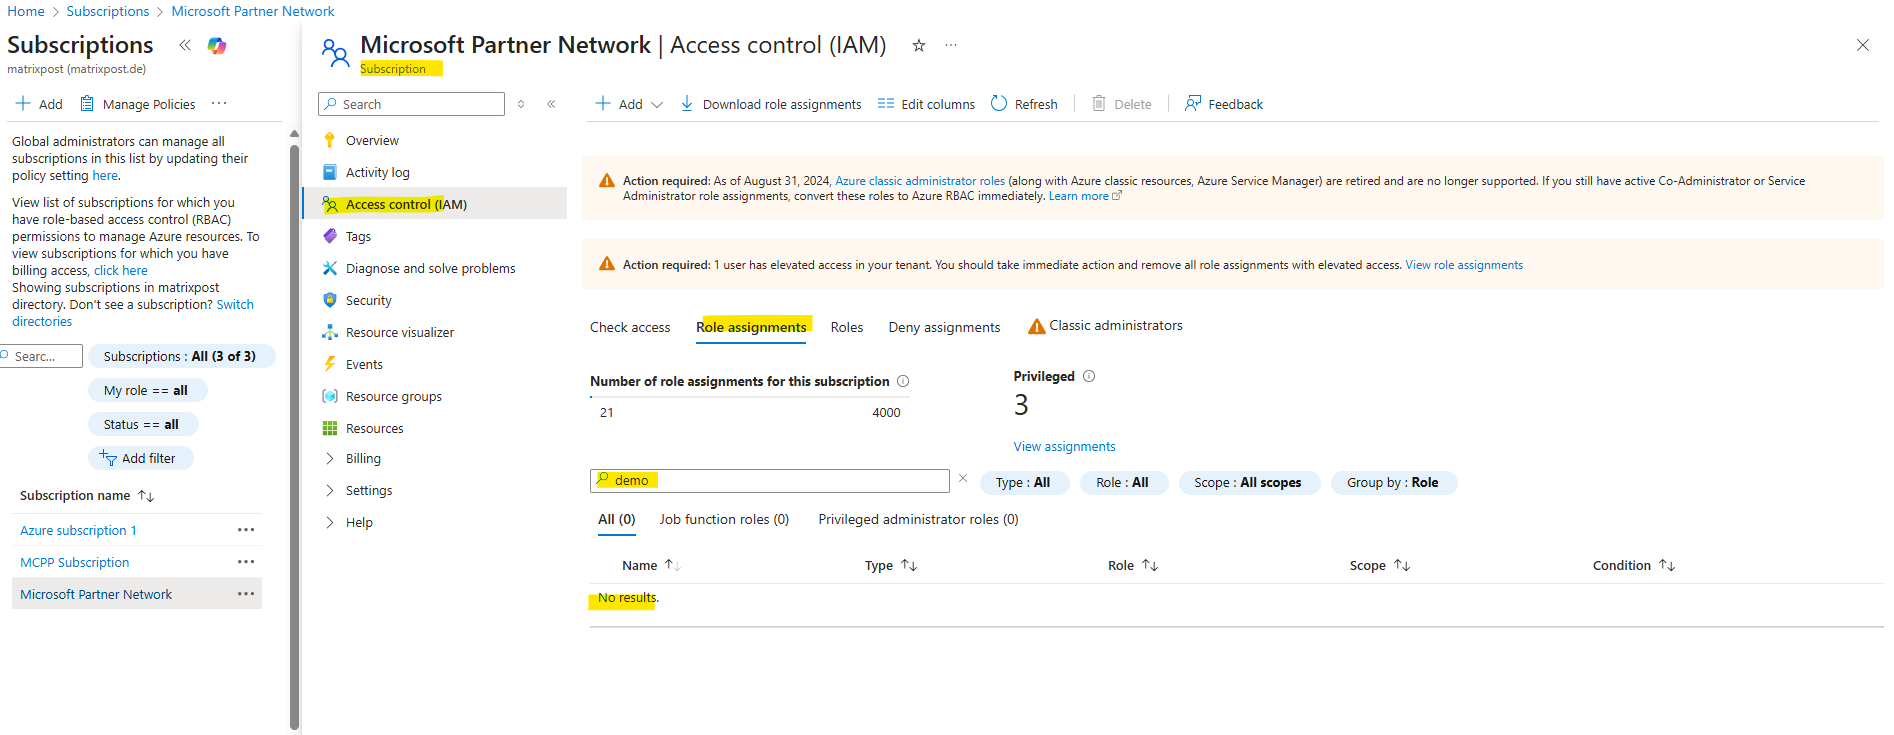This screenshot has width=1894, height=735.
Task: Select the All (0) sub-tab
Action: (x=617, y=519)
